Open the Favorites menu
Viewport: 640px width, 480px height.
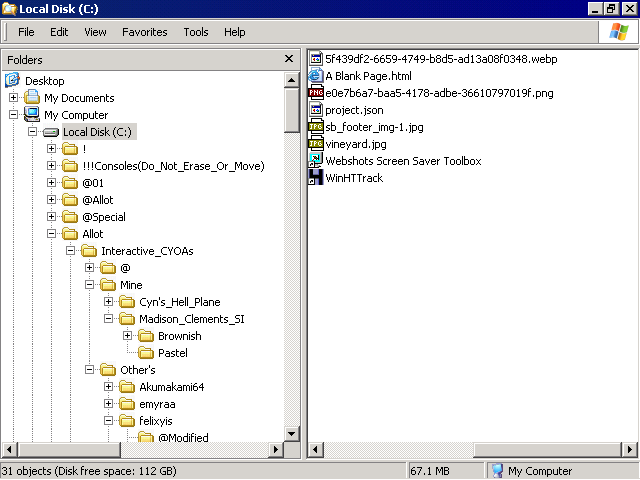pos(144,32)
